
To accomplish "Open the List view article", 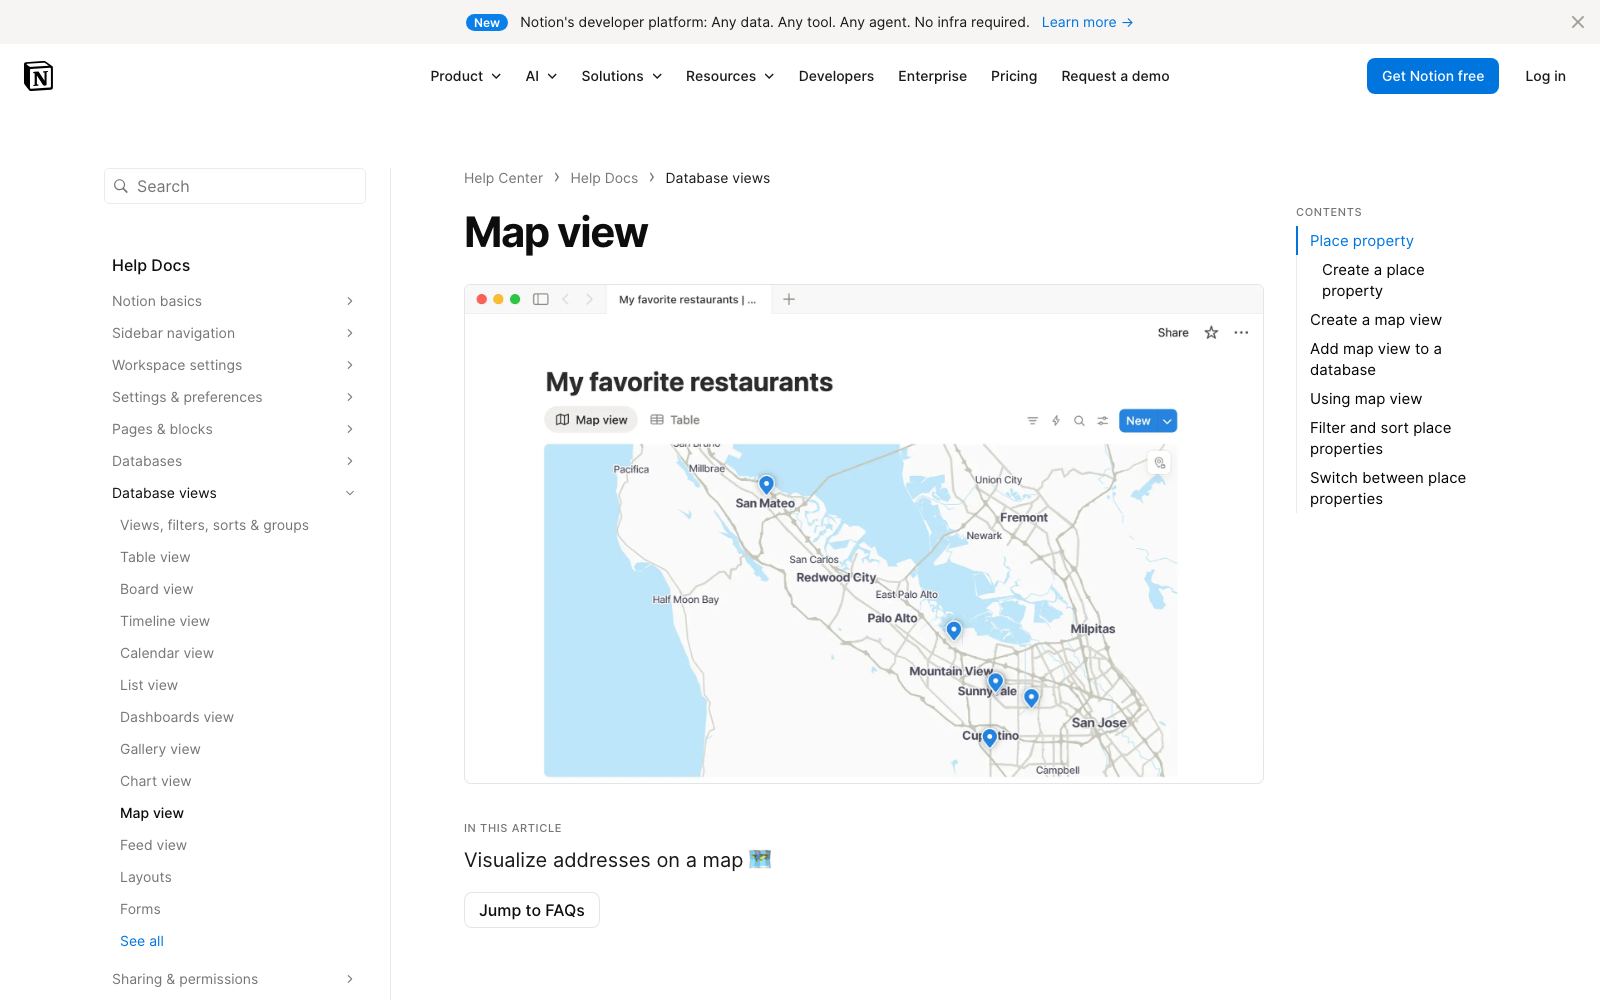I will click(149, 685).
